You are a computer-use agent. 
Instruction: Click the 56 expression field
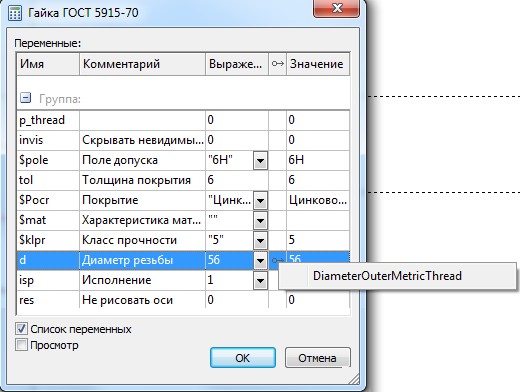point(229,260)
